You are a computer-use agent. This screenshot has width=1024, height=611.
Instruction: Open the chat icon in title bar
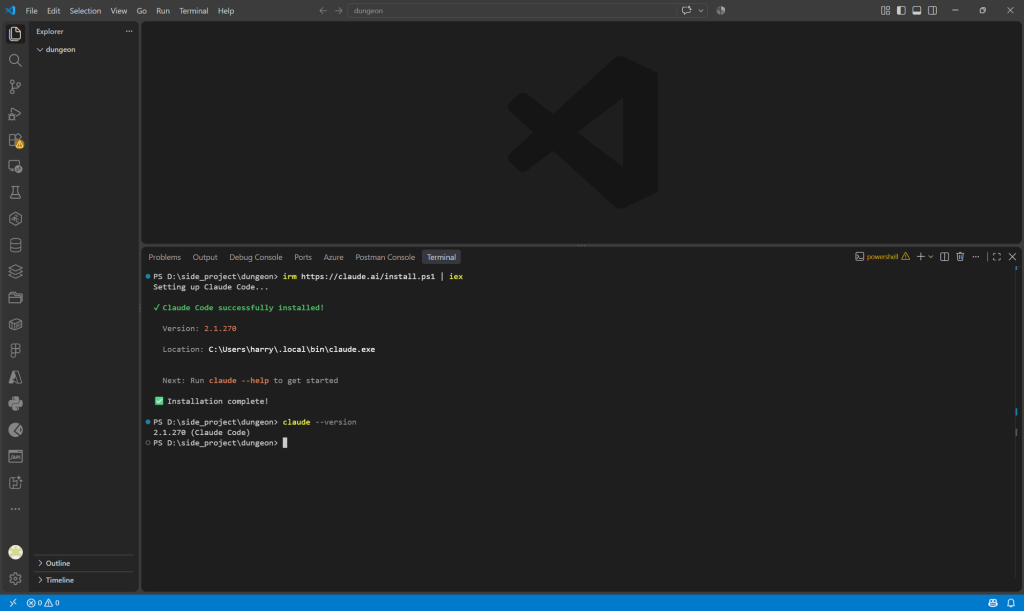(686, 10)
